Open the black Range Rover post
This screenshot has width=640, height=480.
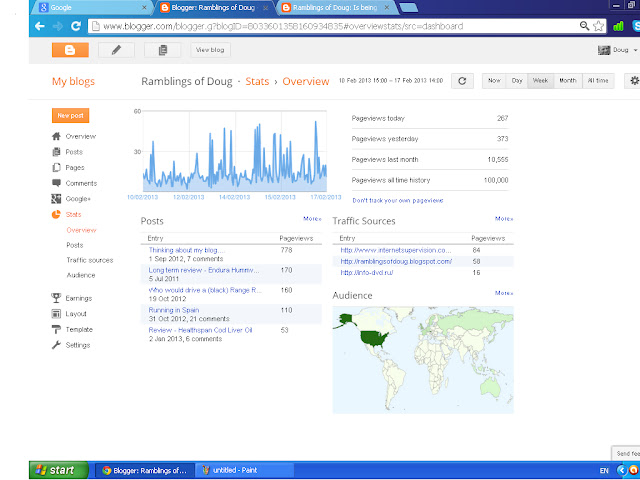[205, 290]
